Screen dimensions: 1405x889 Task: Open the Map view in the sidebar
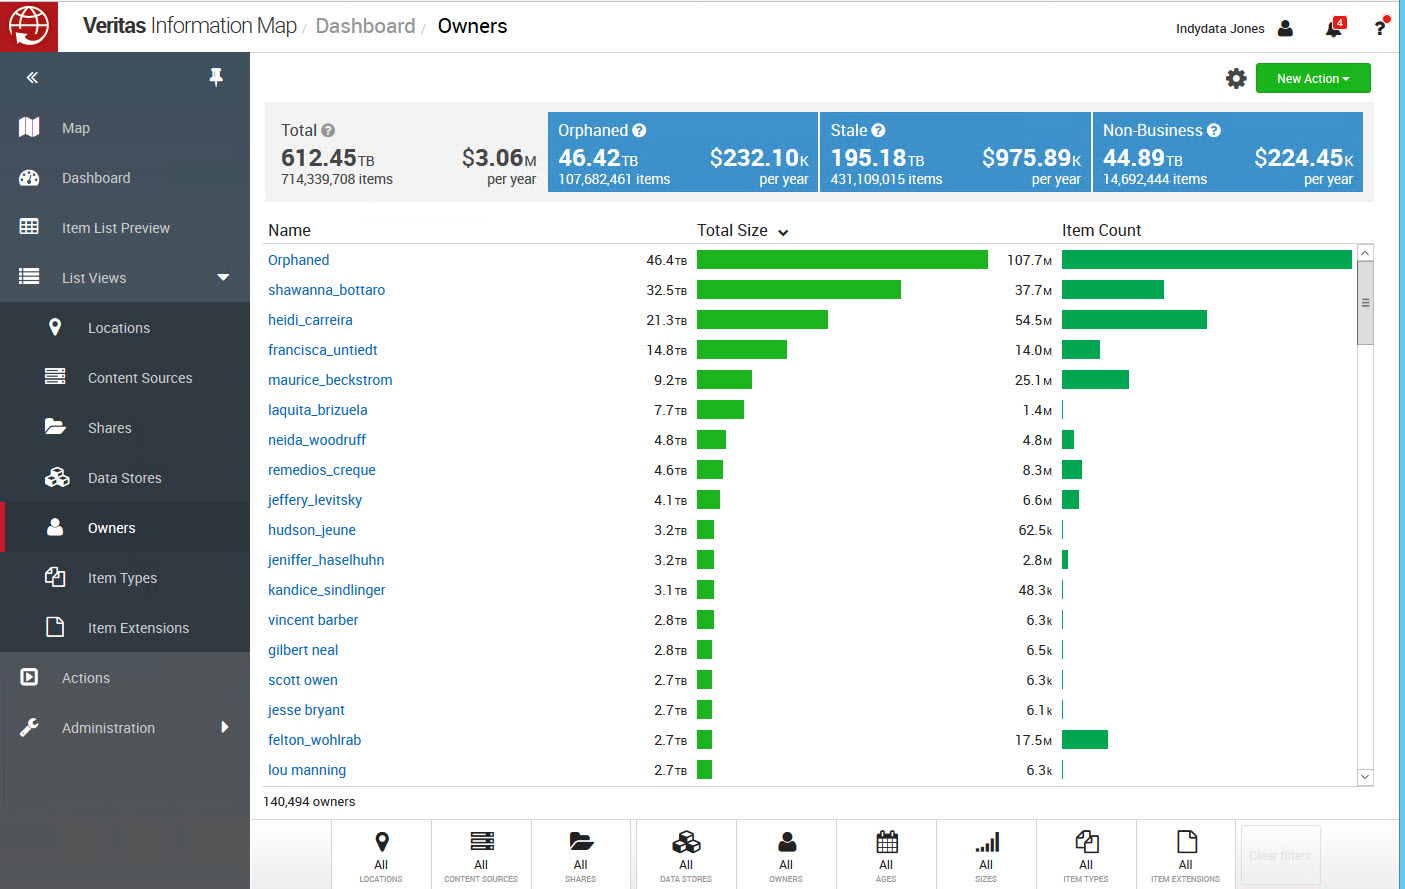tap(125, 128)
